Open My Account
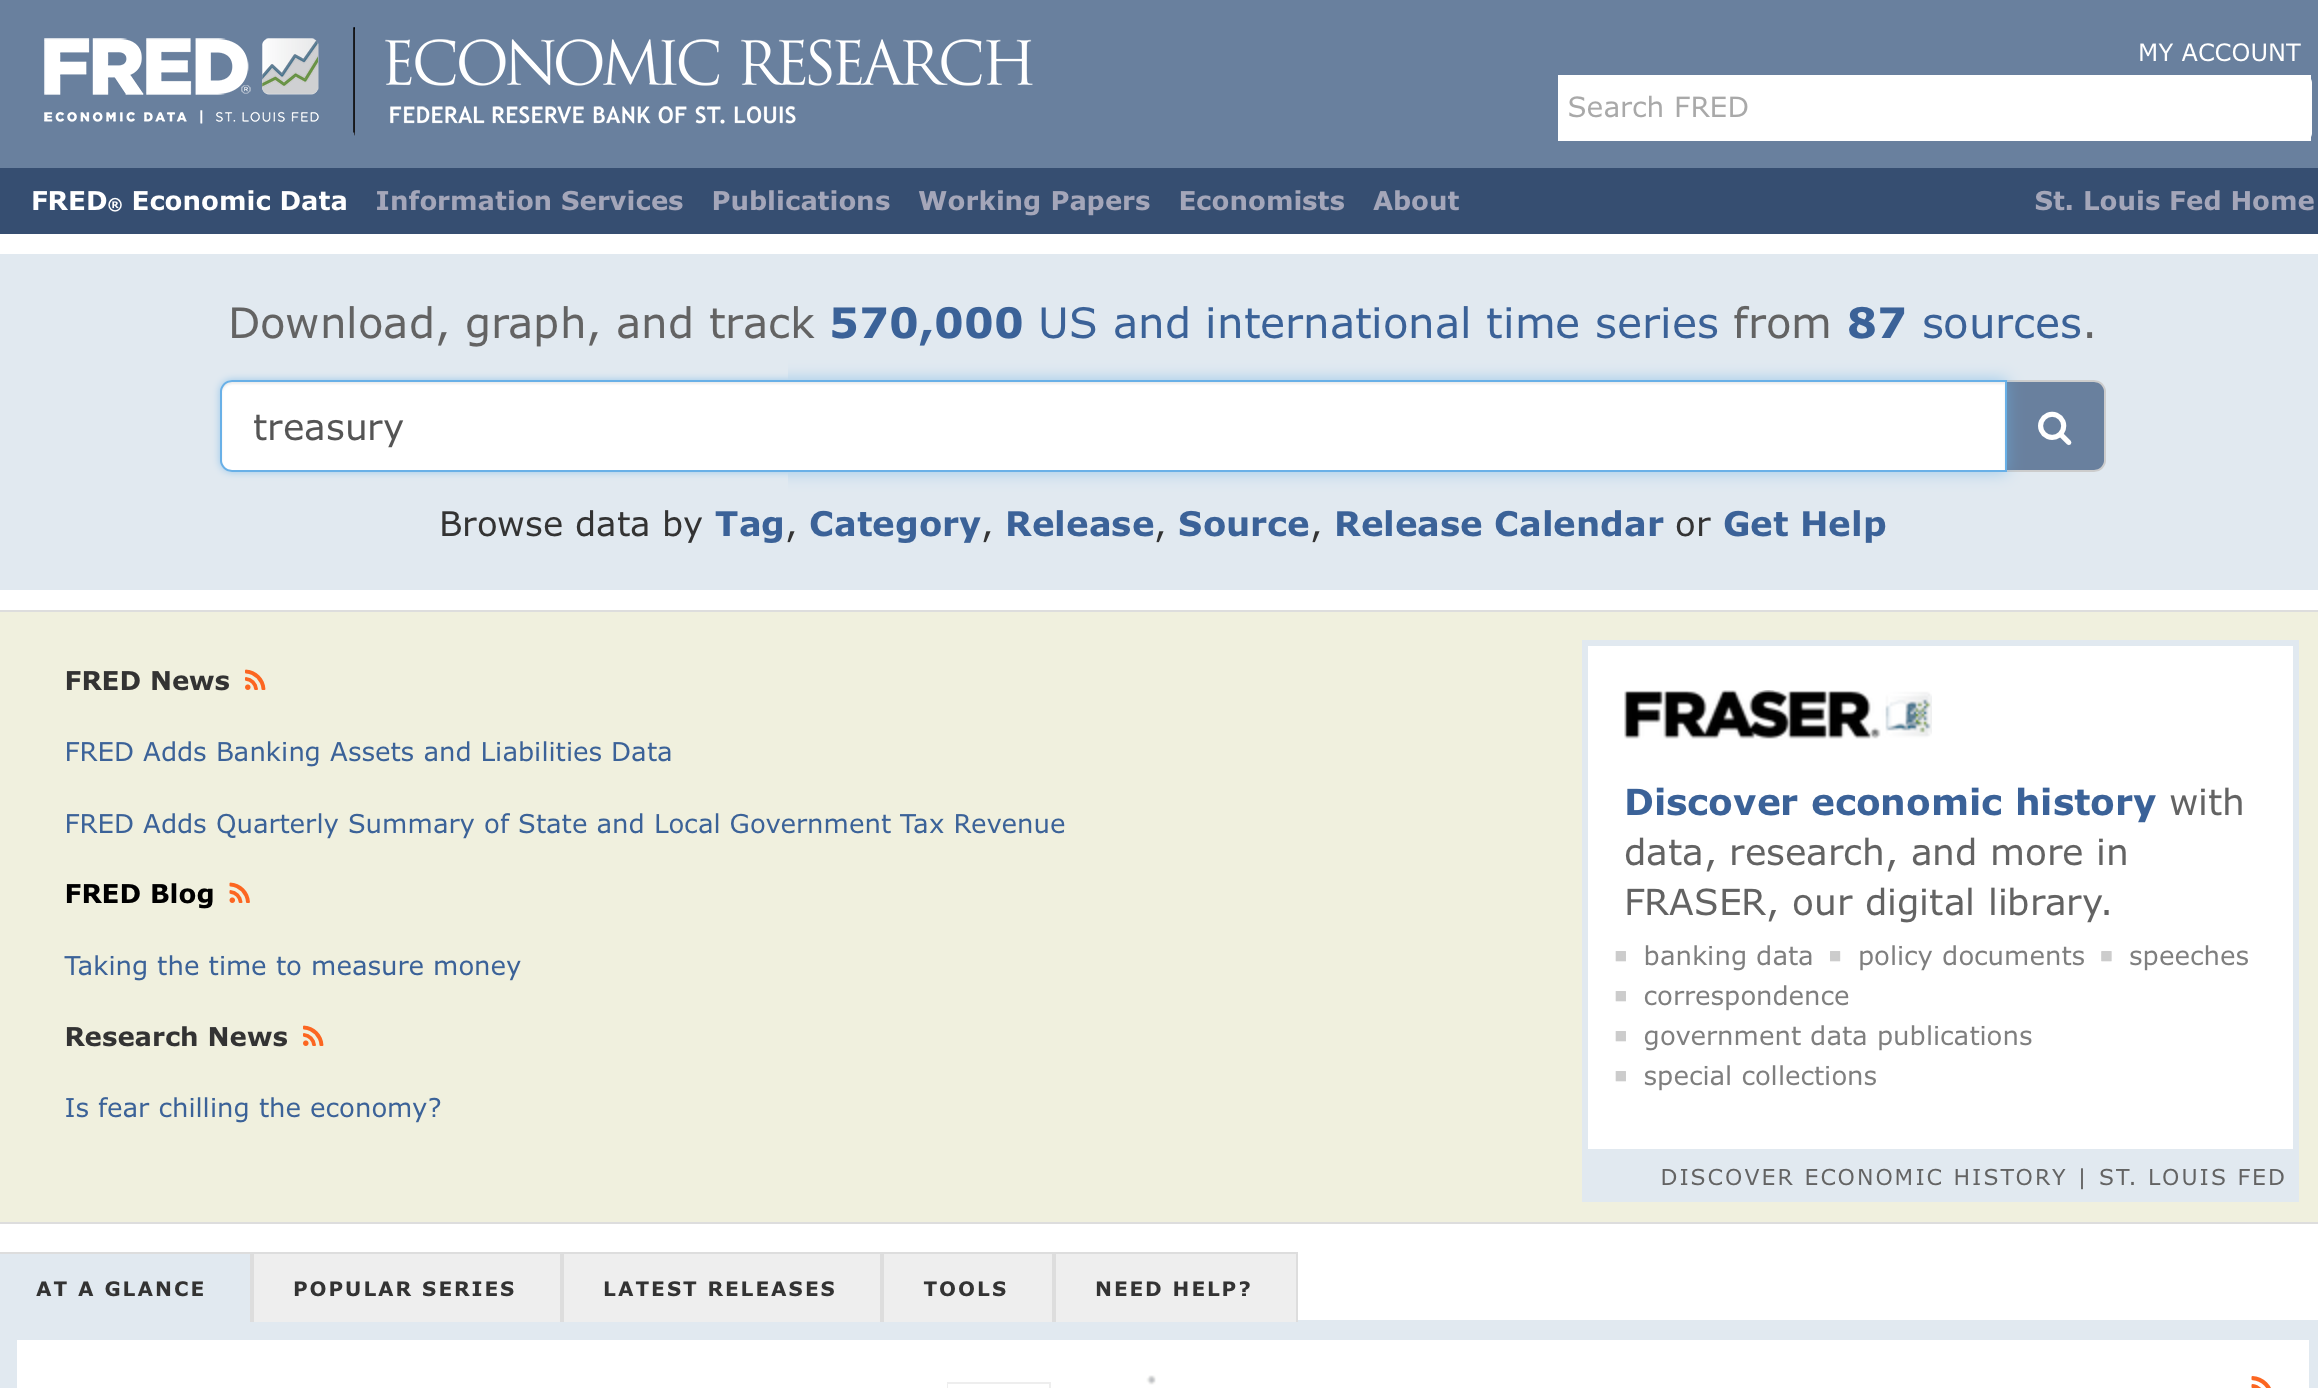The width and height of the screenshot is (2318, 1388). 2219,52
